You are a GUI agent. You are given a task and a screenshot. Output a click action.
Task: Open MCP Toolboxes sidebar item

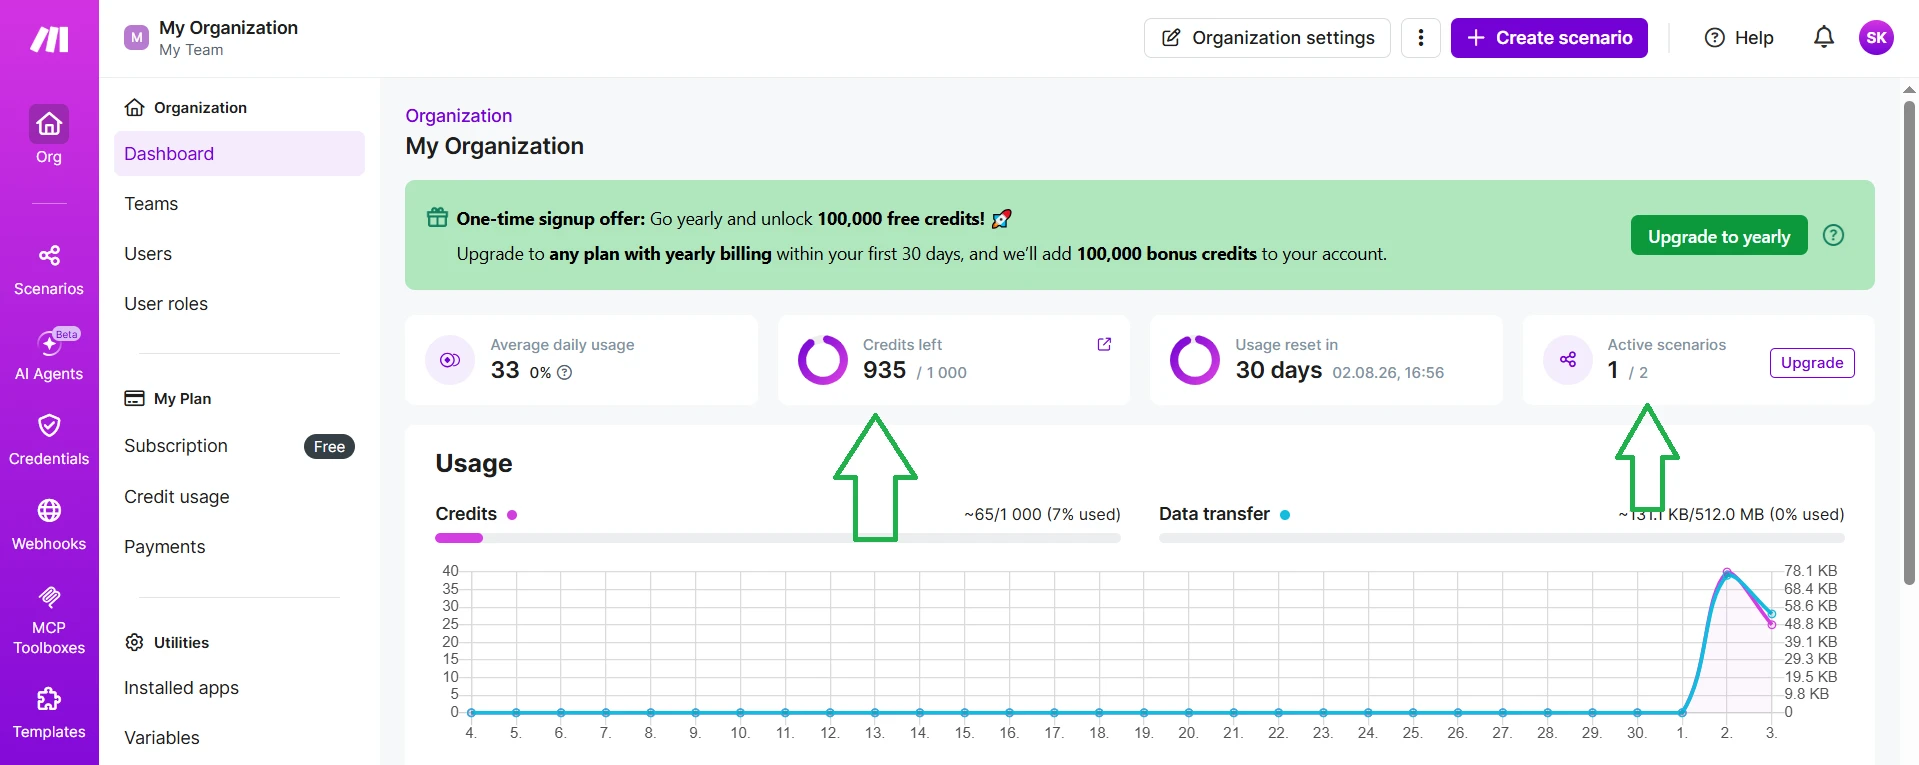point(49,620)
